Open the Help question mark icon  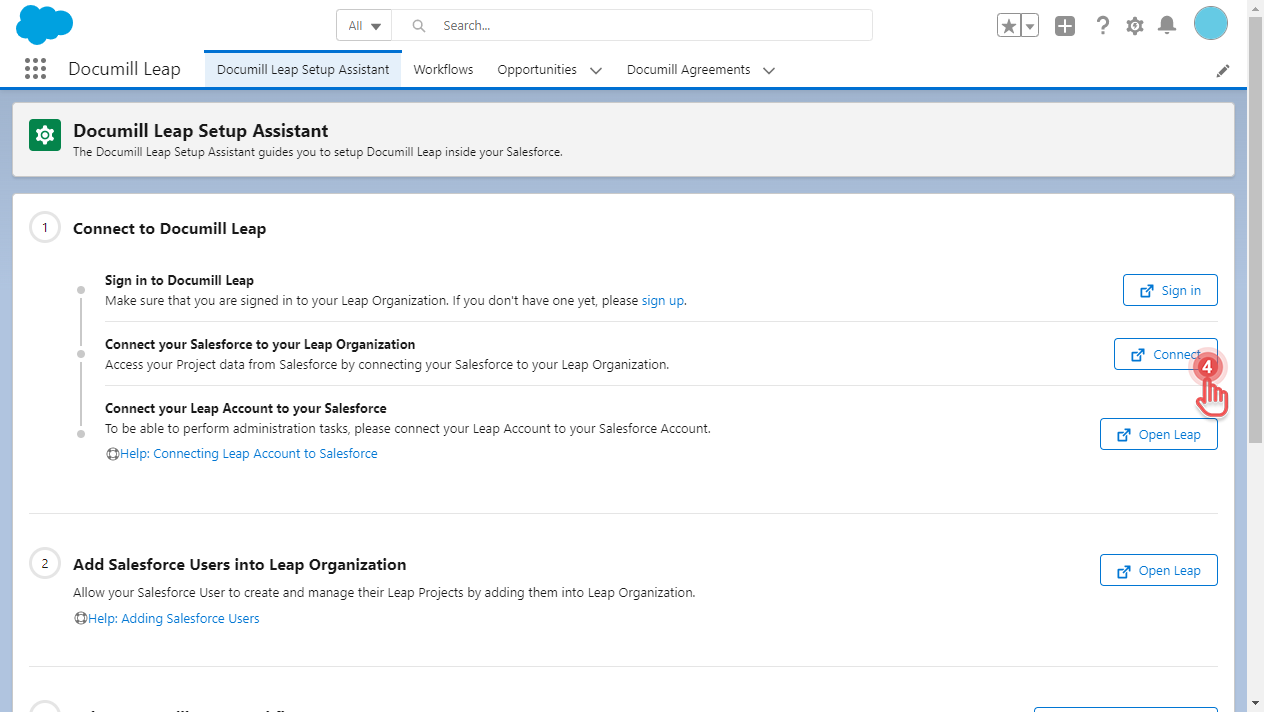(1102, 26)
